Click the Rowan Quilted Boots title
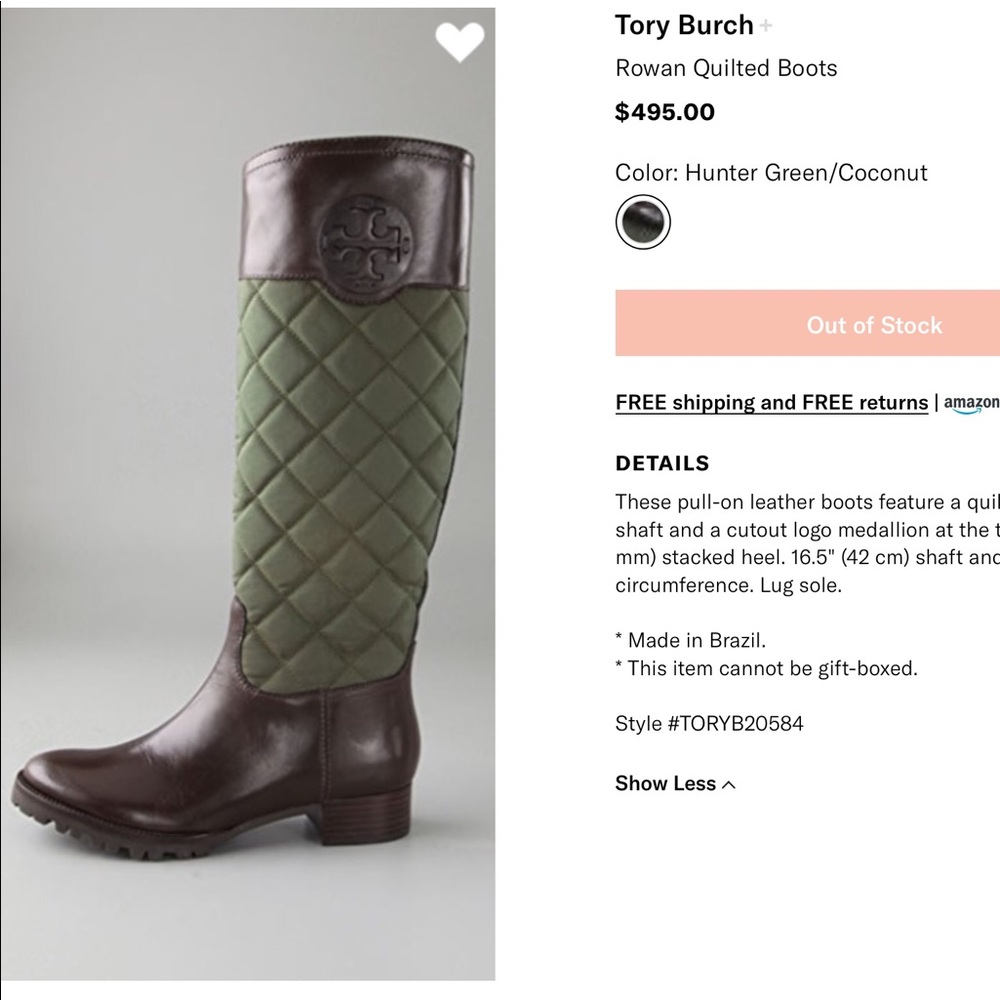The image size is (1000, 1000). pyautogui.click(x=726, y=68)
